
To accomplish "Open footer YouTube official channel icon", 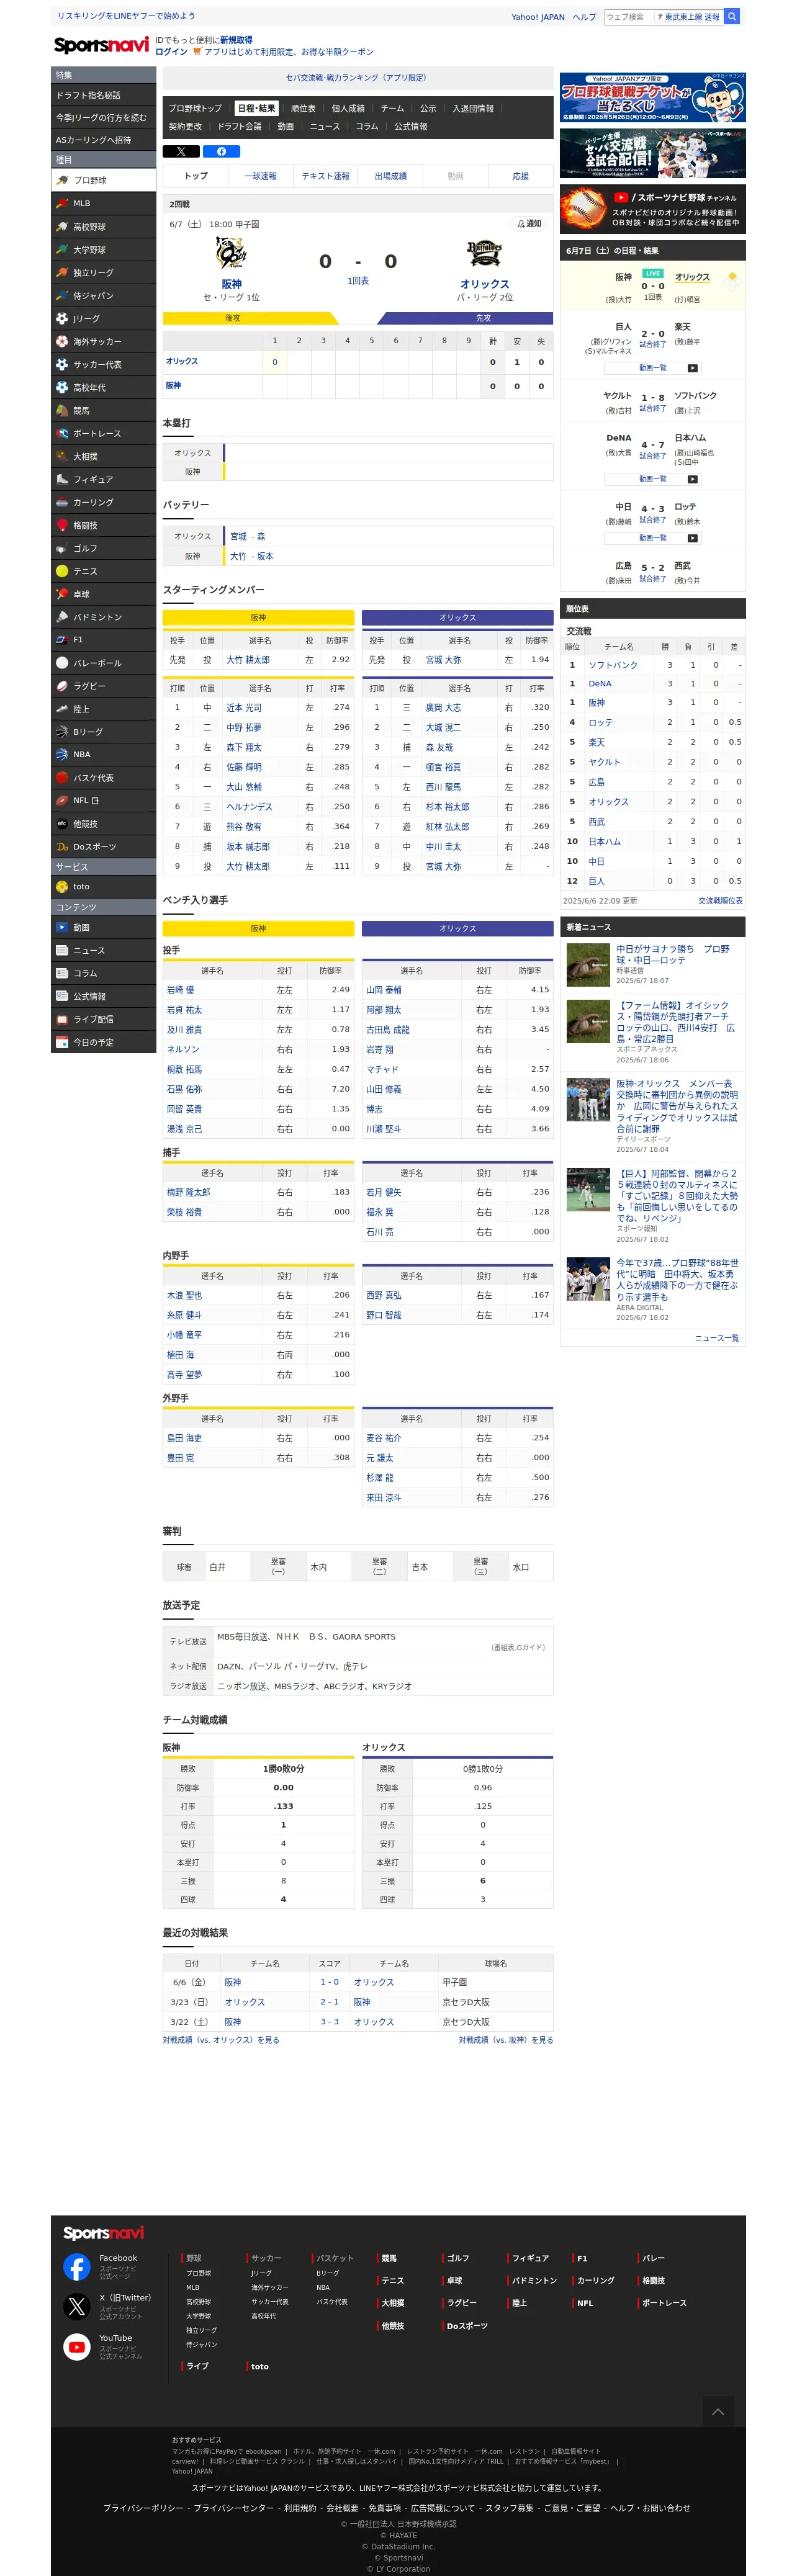I will click(77, 2346).
